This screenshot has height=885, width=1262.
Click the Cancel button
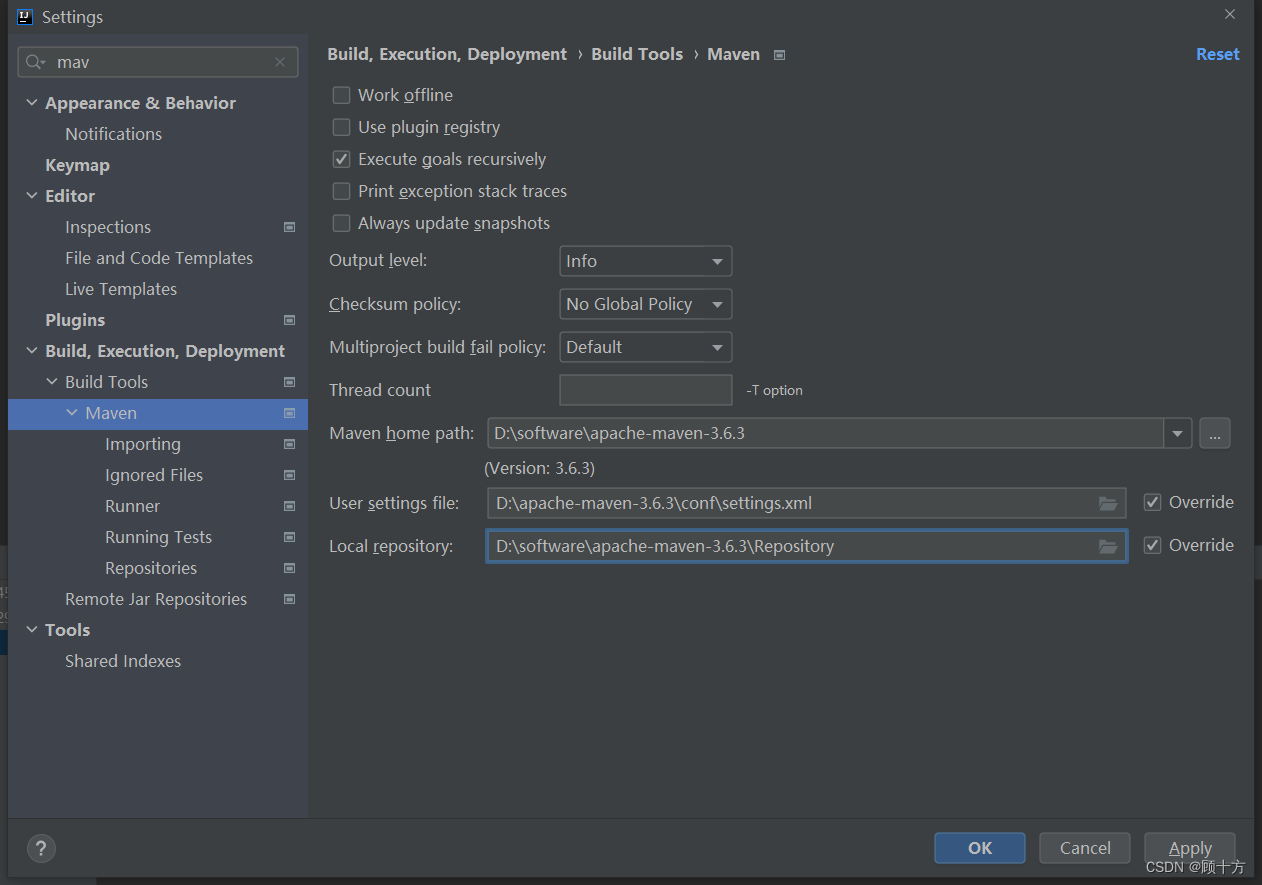[1085, 848]
